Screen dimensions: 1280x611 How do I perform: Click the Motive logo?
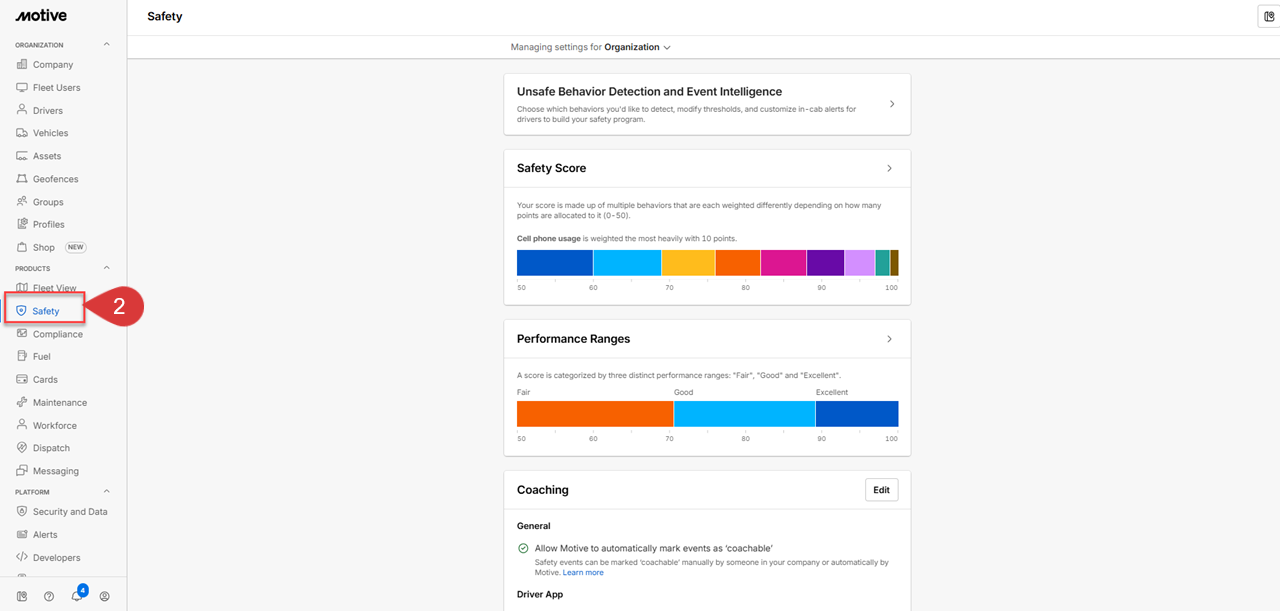click(x=41, y=16)
